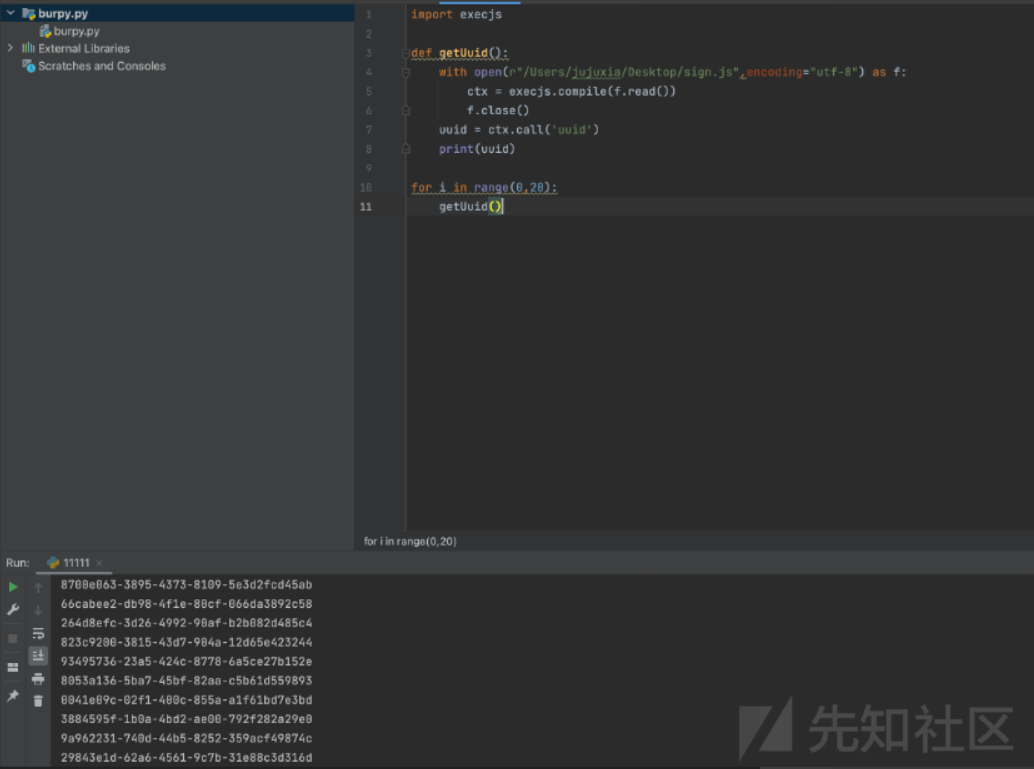This screenshot has width=1034, height=769.
Task: Click the output line starting with 8053a136
Action: (x=187, y=680)
